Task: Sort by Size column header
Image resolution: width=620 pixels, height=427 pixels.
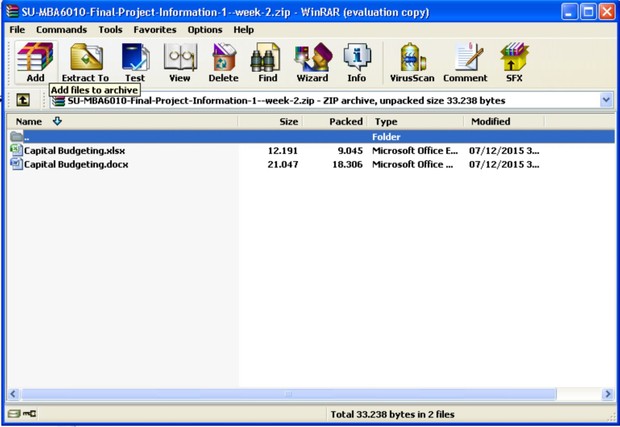Action: [270, 121]
